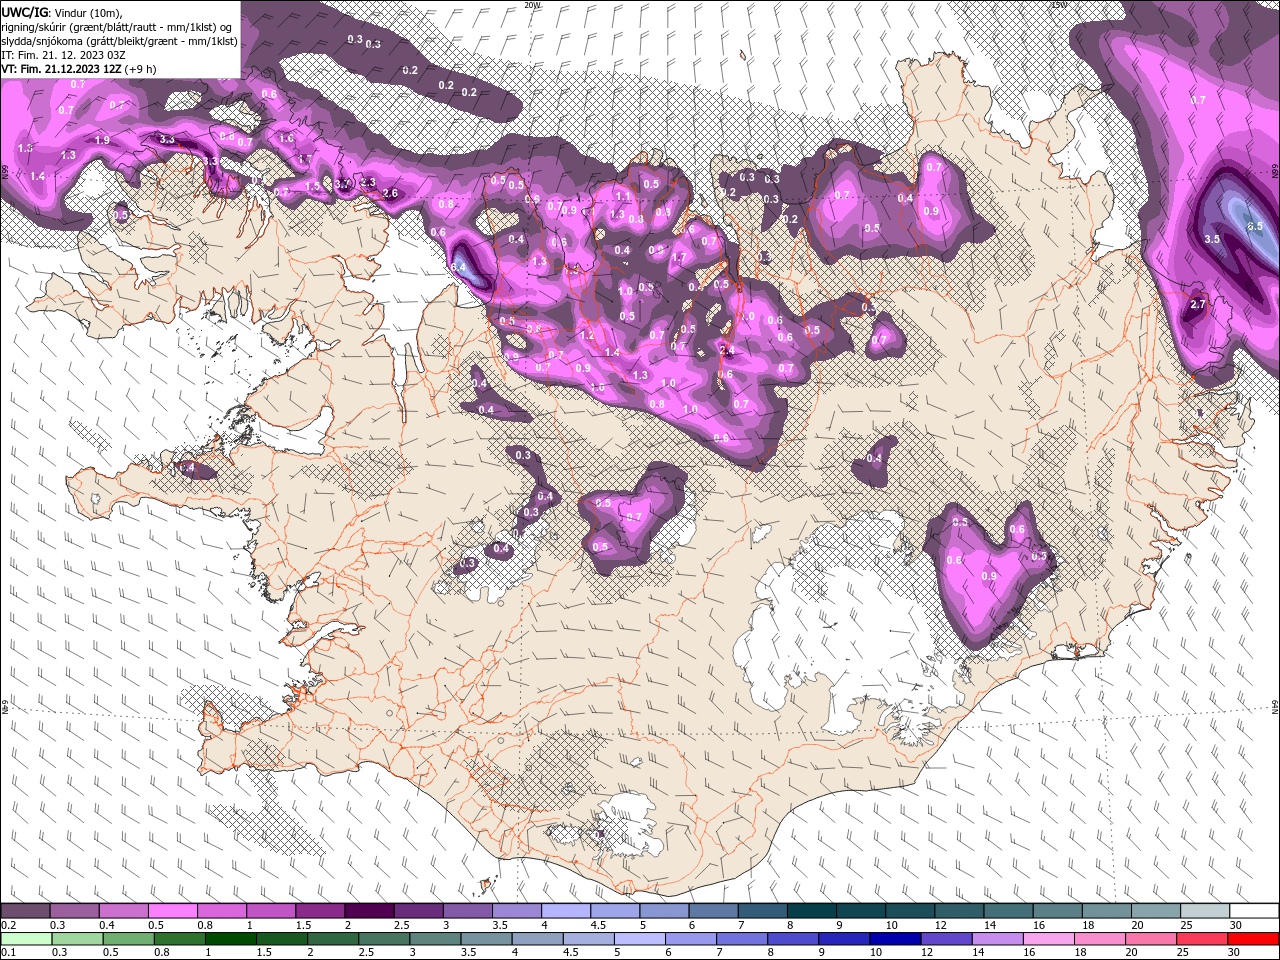
Task: Click the '0.1' label in the rain legend
Action: tap(9, 953)
